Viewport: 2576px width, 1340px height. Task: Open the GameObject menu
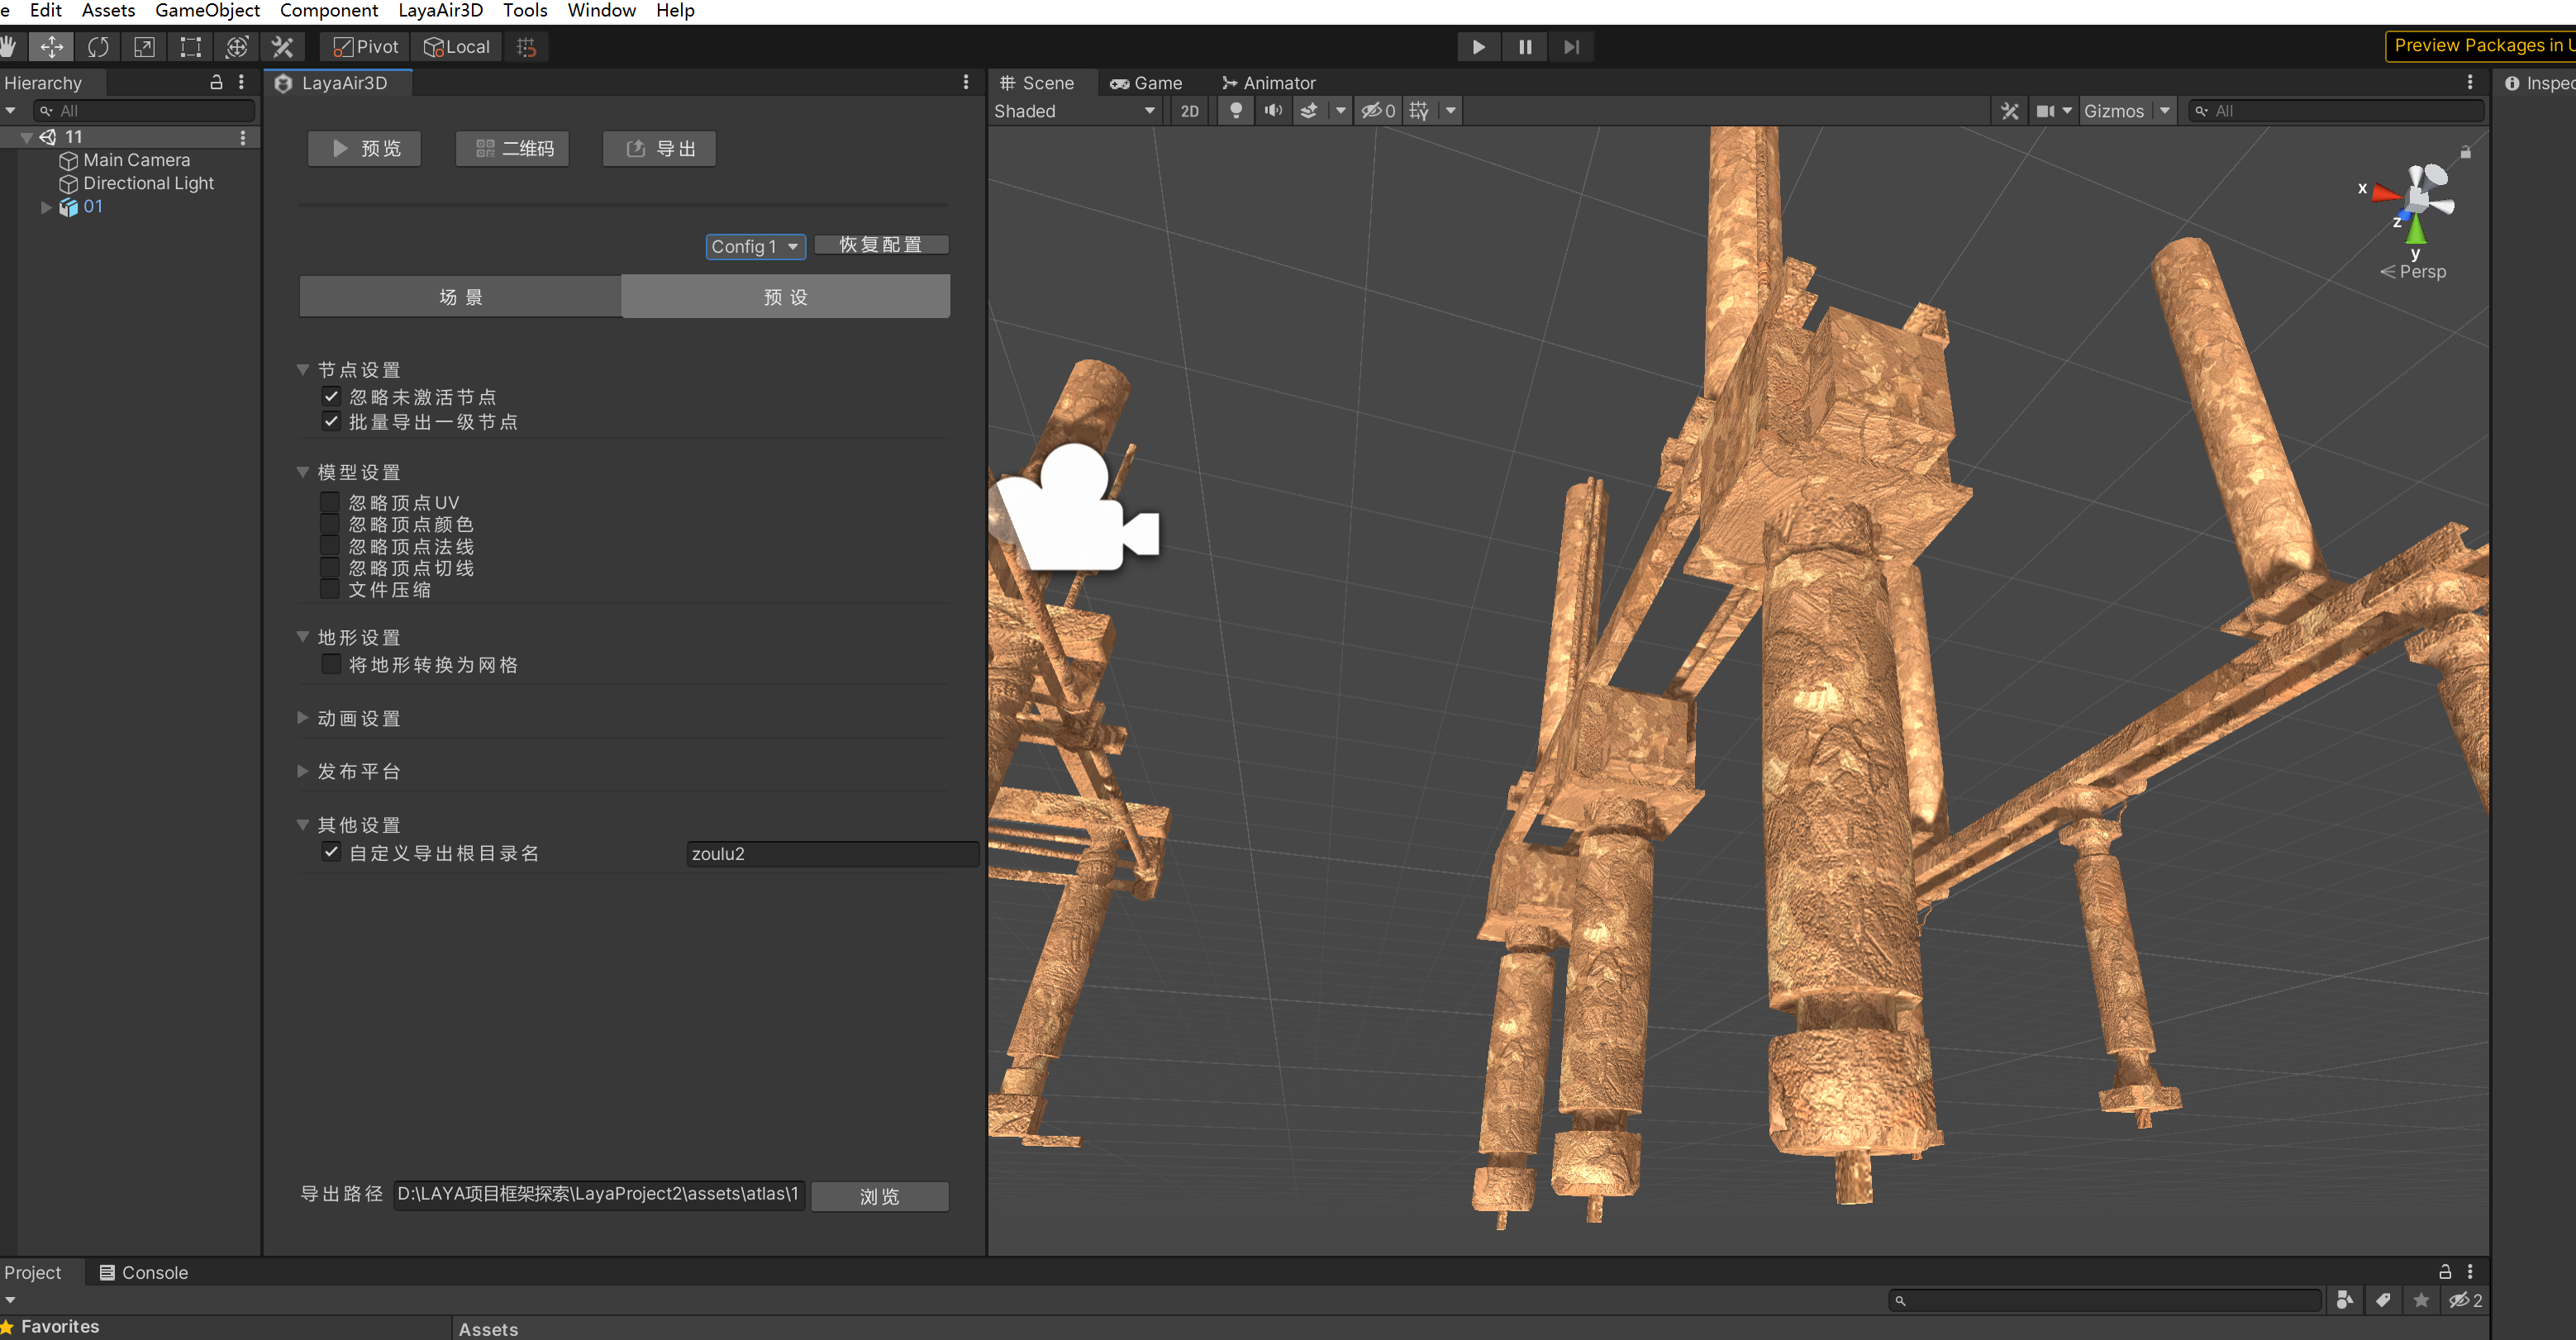207,11
